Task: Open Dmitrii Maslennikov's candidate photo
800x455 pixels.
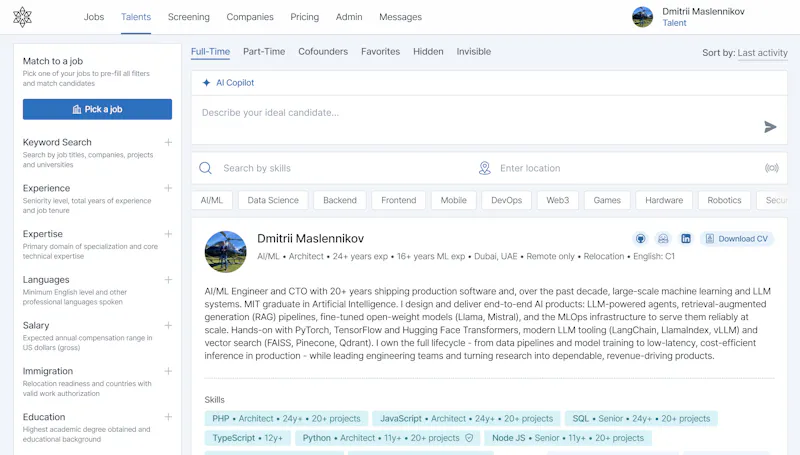Action: tap(226, 251)
